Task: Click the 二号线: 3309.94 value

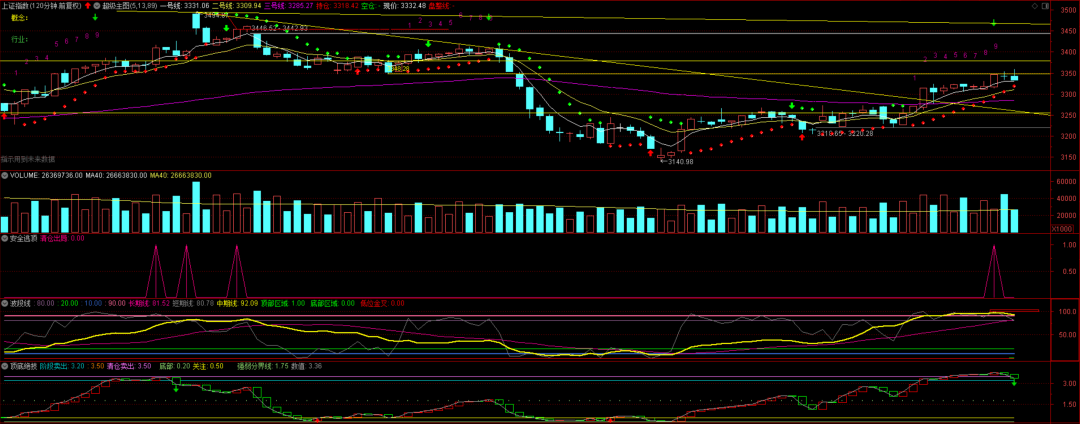Action: [x=236, y=6]
